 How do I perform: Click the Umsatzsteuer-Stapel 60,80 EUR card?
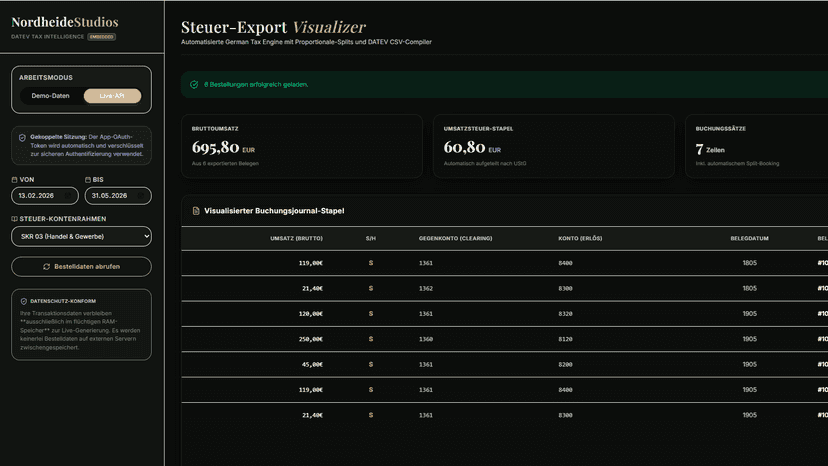tap(553, 146)
